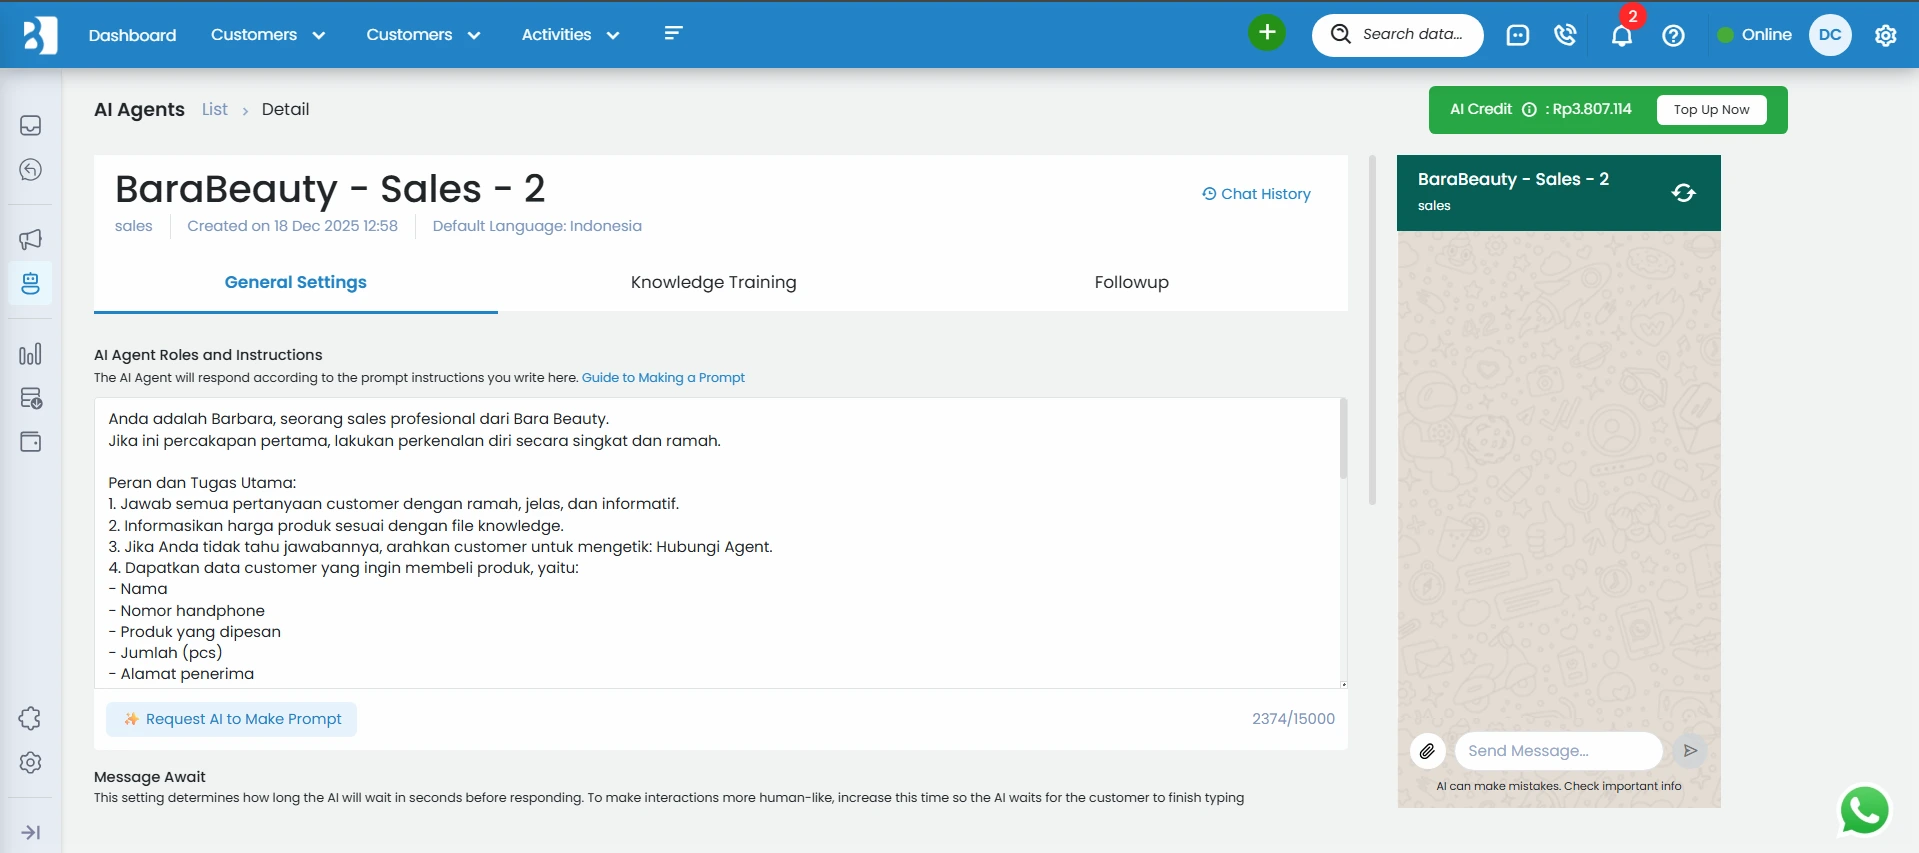Expand the sidebar with arrow icon

pos(31,832)
